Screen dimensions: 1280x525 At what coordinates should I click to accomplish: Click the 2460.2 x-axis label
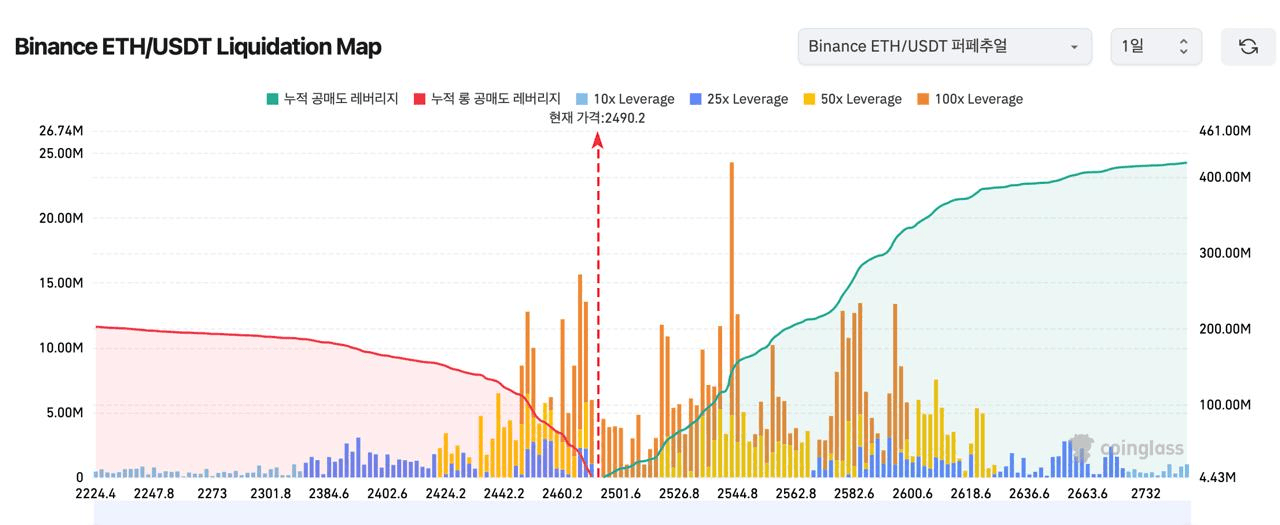point(562,493)
